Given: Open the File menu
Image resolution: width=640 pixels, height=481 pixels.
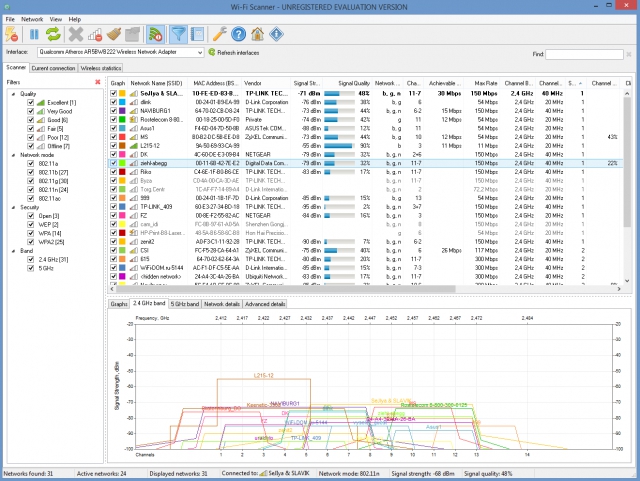Looking at the screenshot, I should coord(10,19).
